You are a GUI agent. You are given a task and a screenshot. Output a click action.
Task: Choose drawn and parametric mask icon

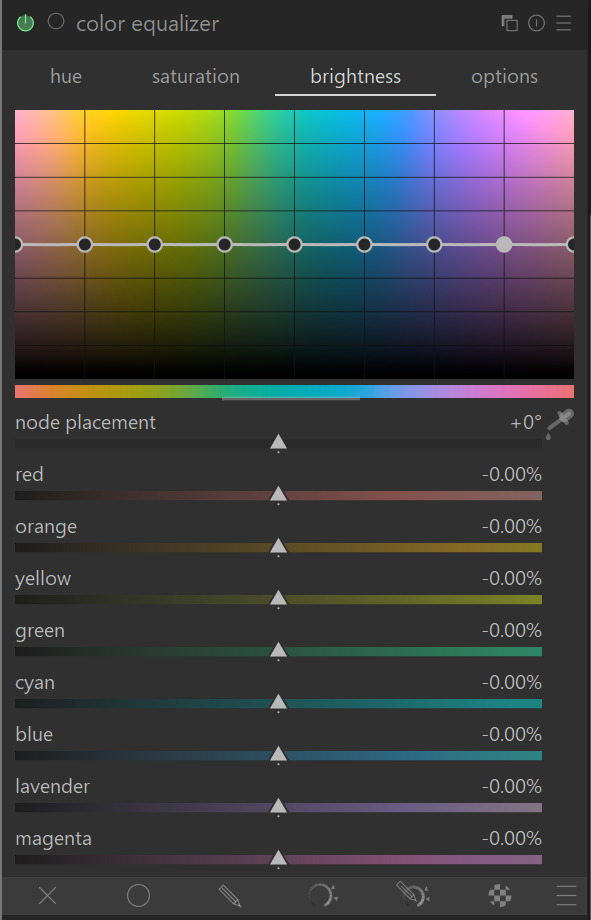coord(413,895)
